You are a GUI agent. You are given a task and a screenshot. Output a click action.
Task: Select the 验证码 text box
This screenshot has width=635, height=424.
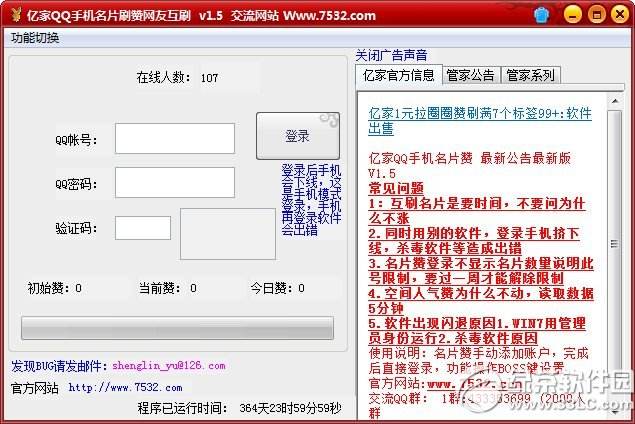click(142, 228)
